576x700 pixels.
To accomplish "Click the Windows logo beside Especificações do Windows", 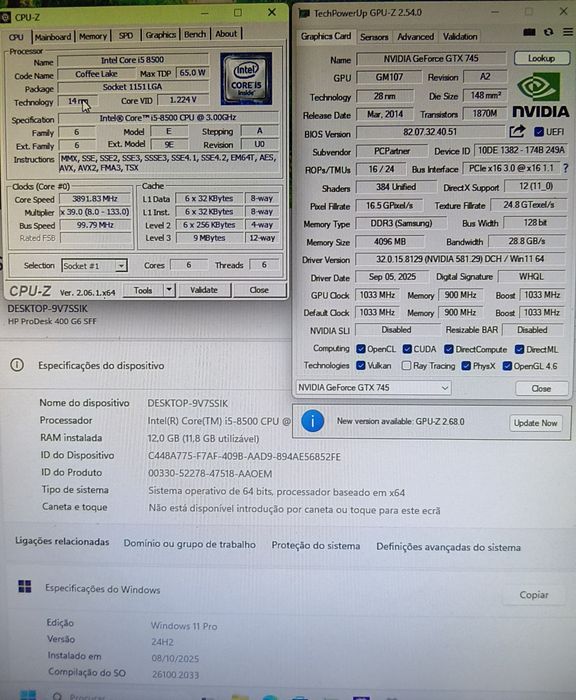I will coord(25,586).
